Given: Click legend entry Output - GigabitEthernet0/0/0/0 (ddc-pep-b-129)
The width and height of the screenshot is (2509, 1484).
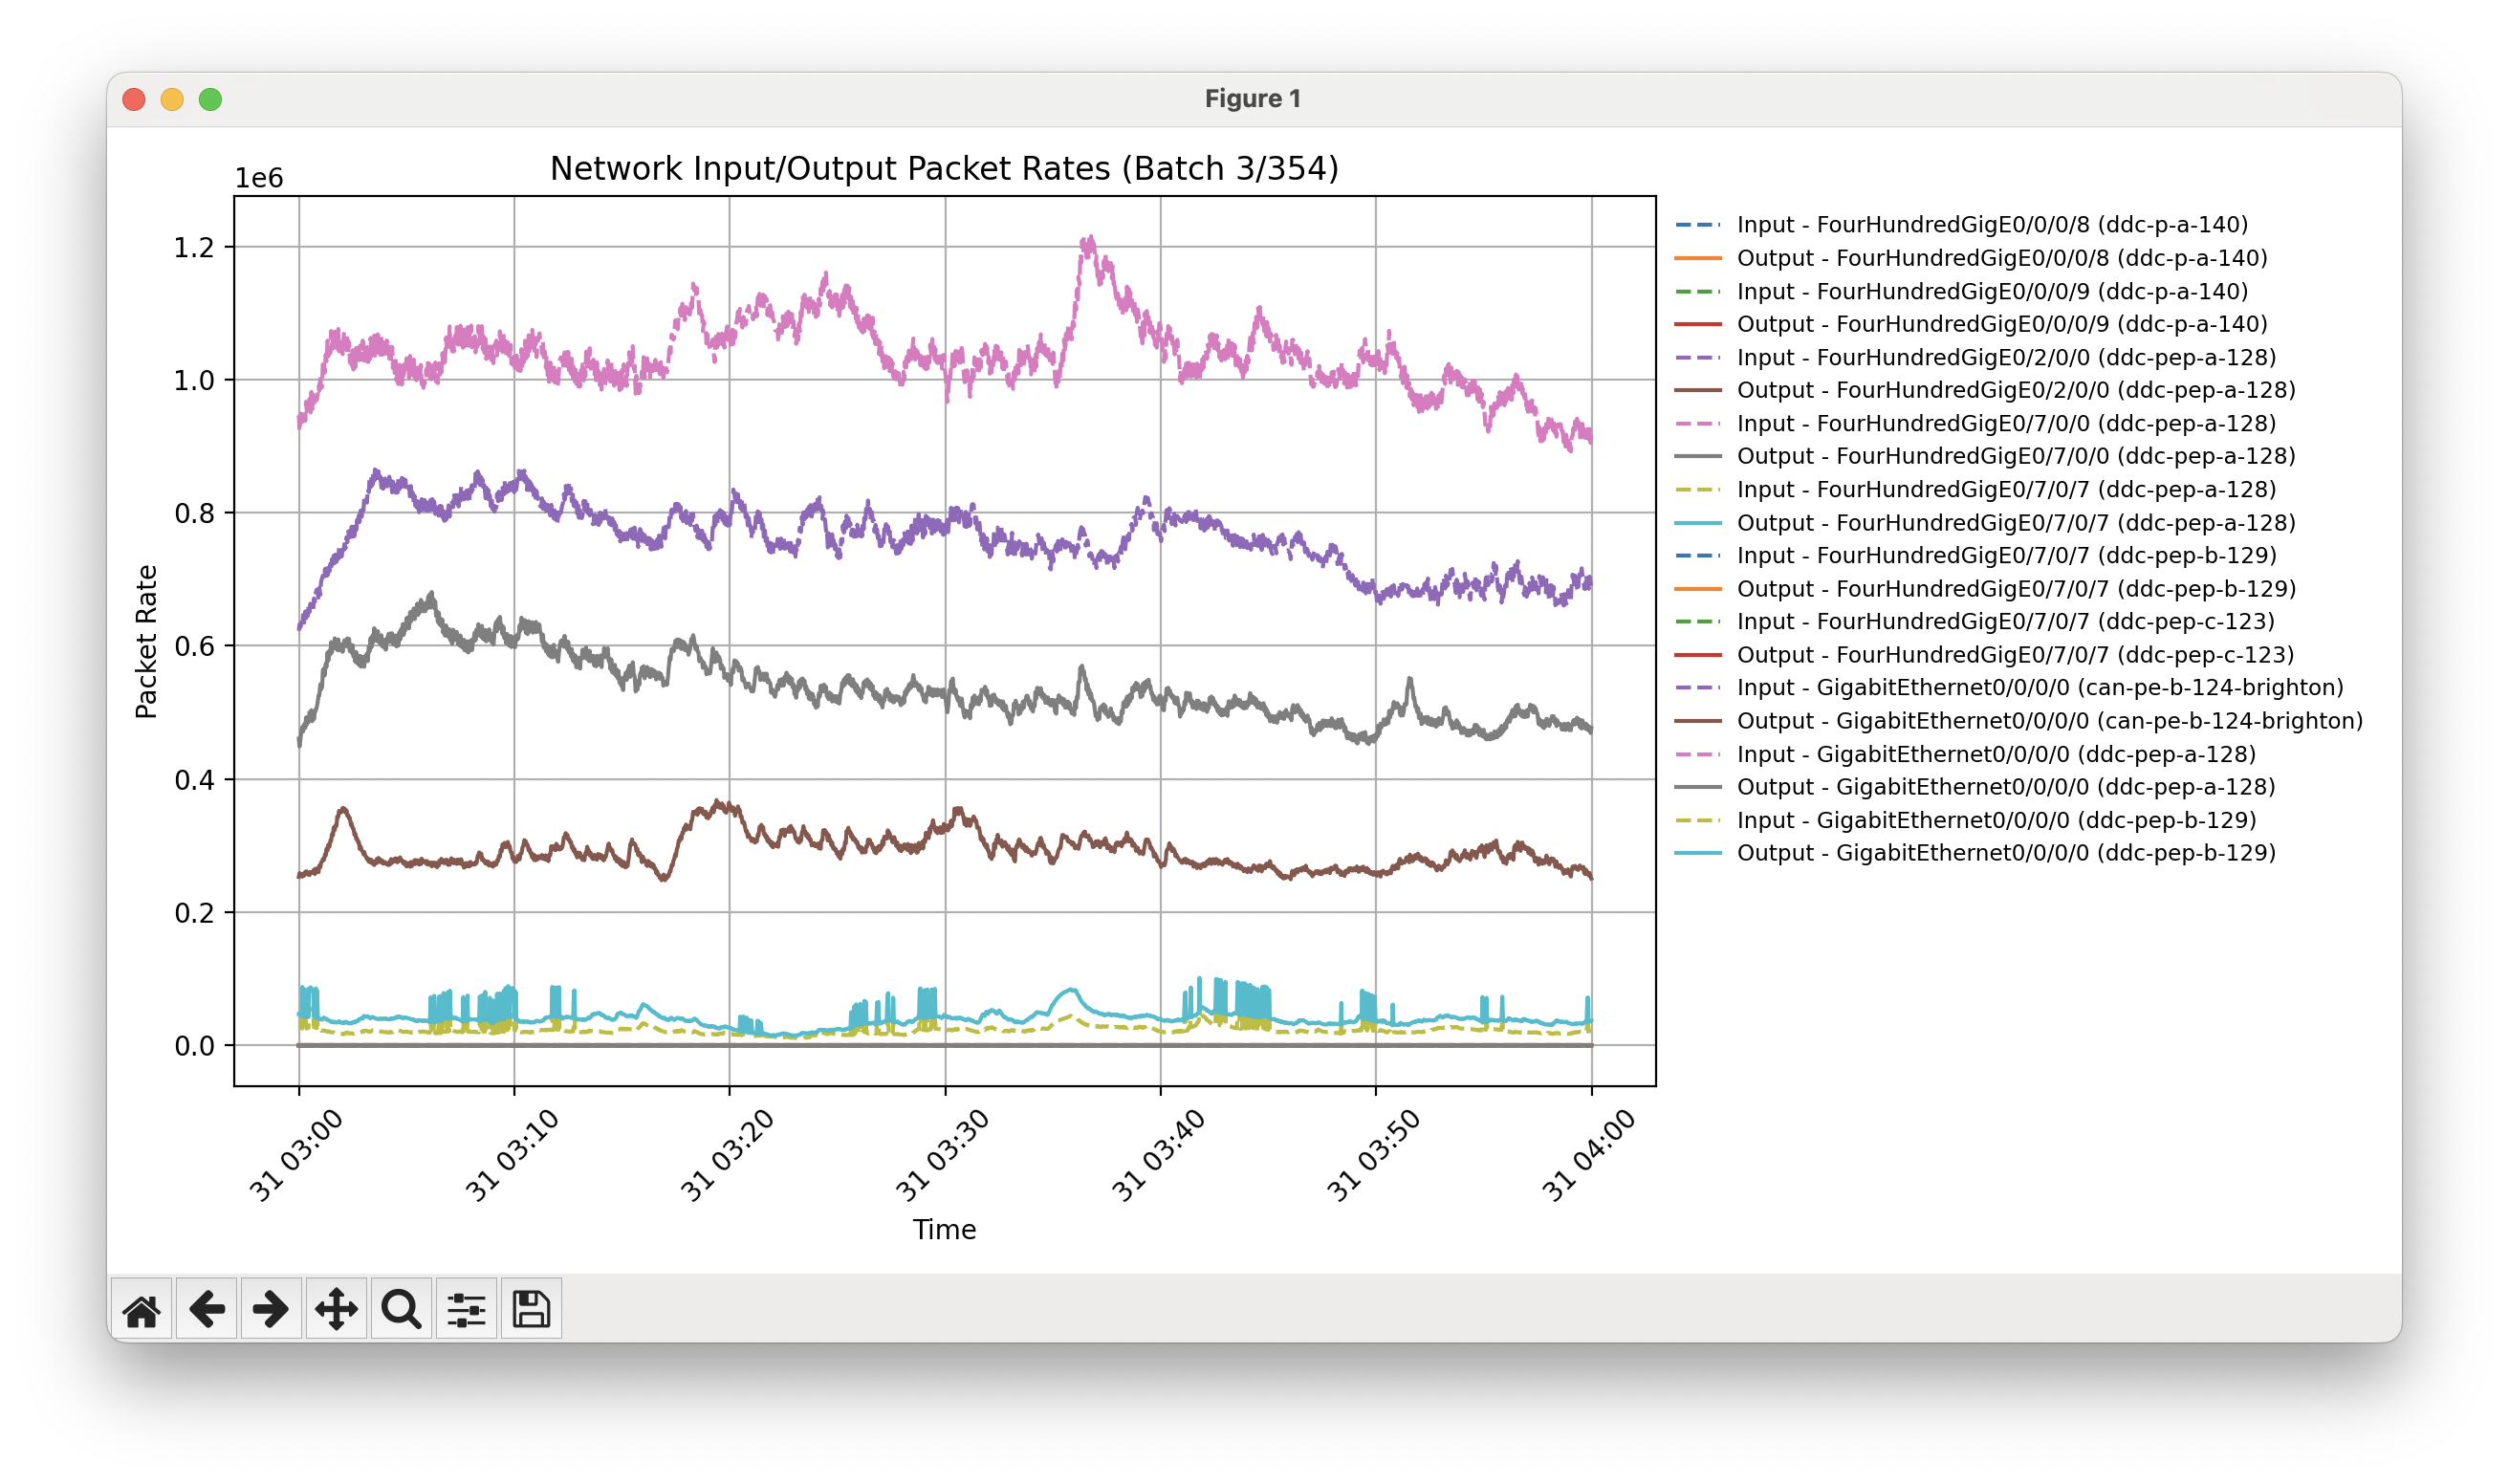Looking at the screenshot, I should [x=2005, y=853].
